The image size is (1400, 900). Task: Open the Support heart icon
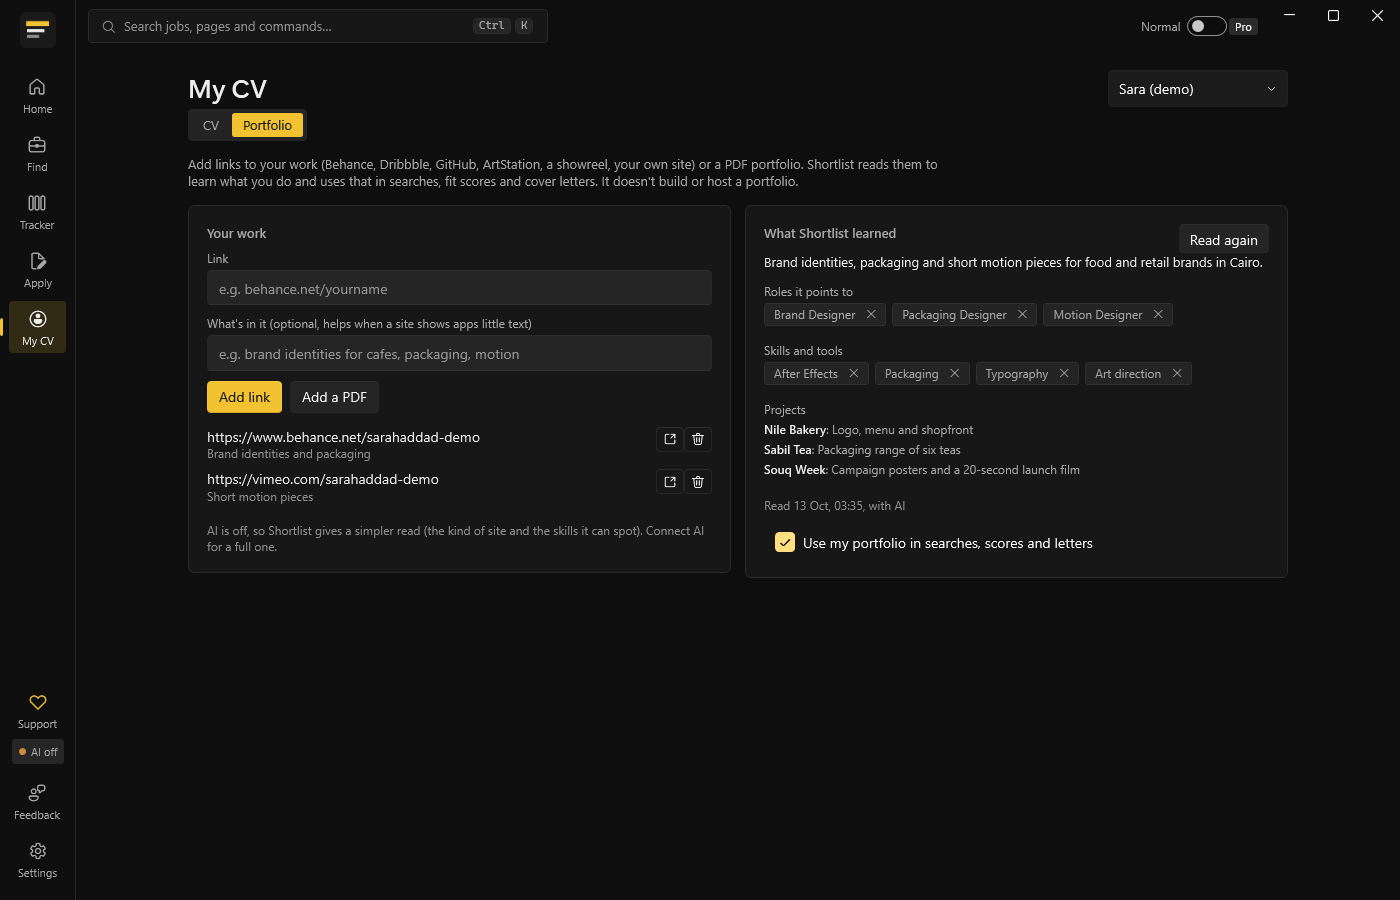(x=37, y=711)
